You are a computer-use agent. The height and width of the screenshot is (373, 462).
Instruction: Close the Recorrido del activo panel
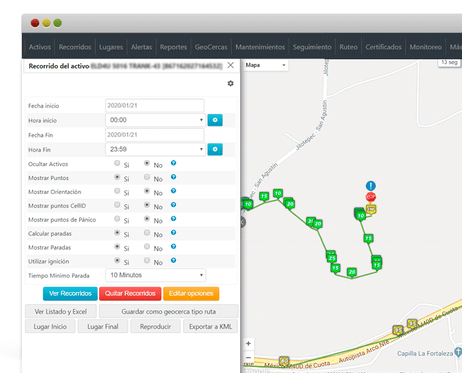(x=230, y=65)
